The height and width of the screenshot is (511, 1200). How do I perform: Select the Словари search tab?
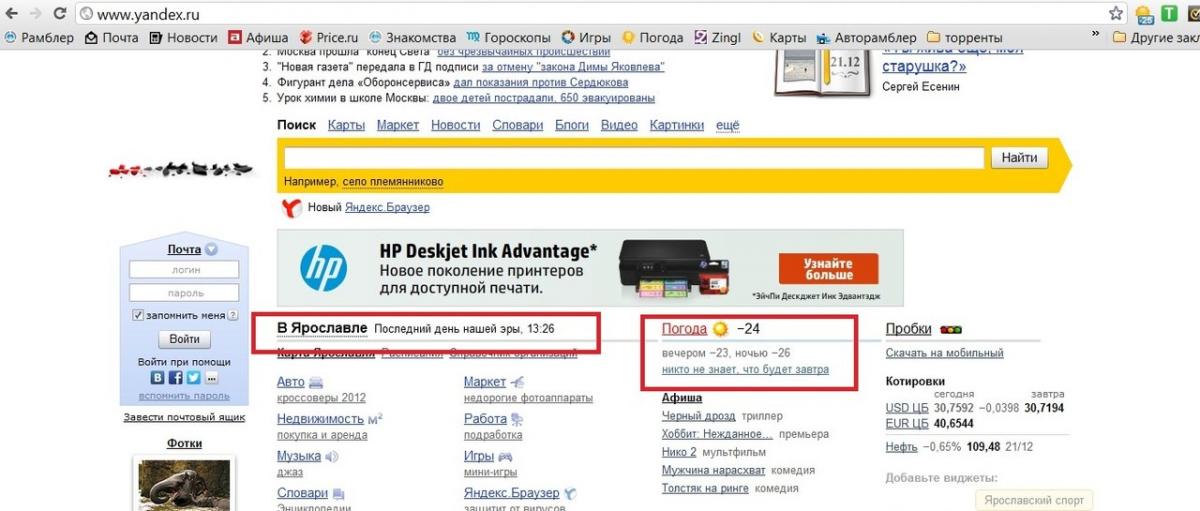point(518,125)
